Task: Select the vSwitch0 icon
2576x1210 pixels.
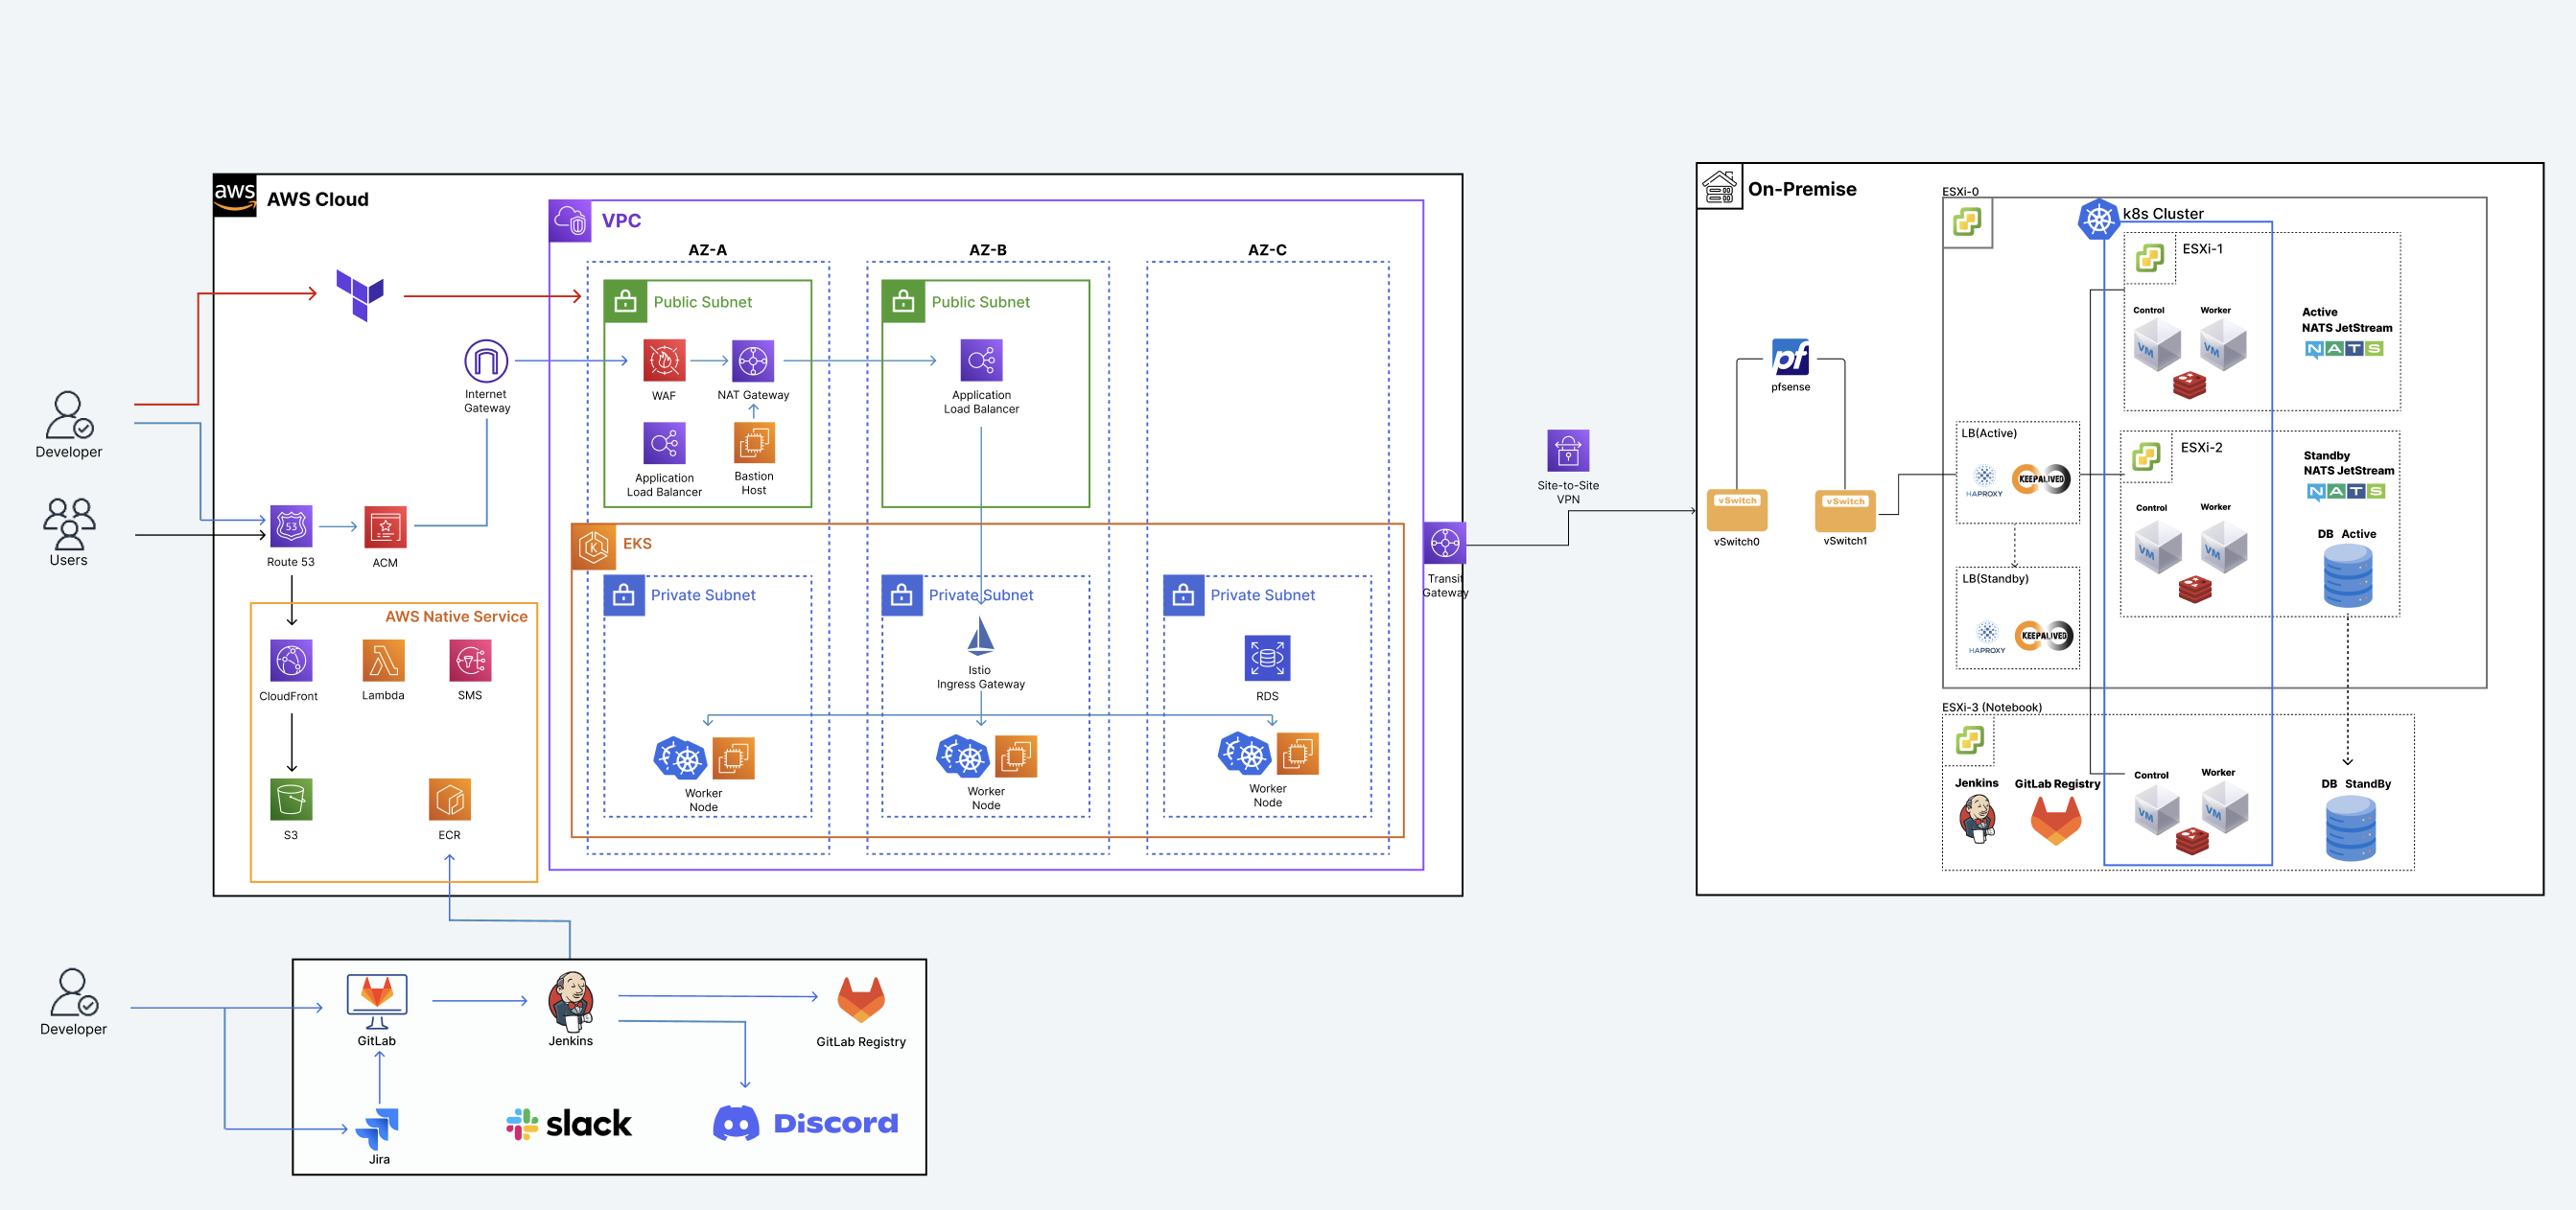Action: click(1736, 510)
